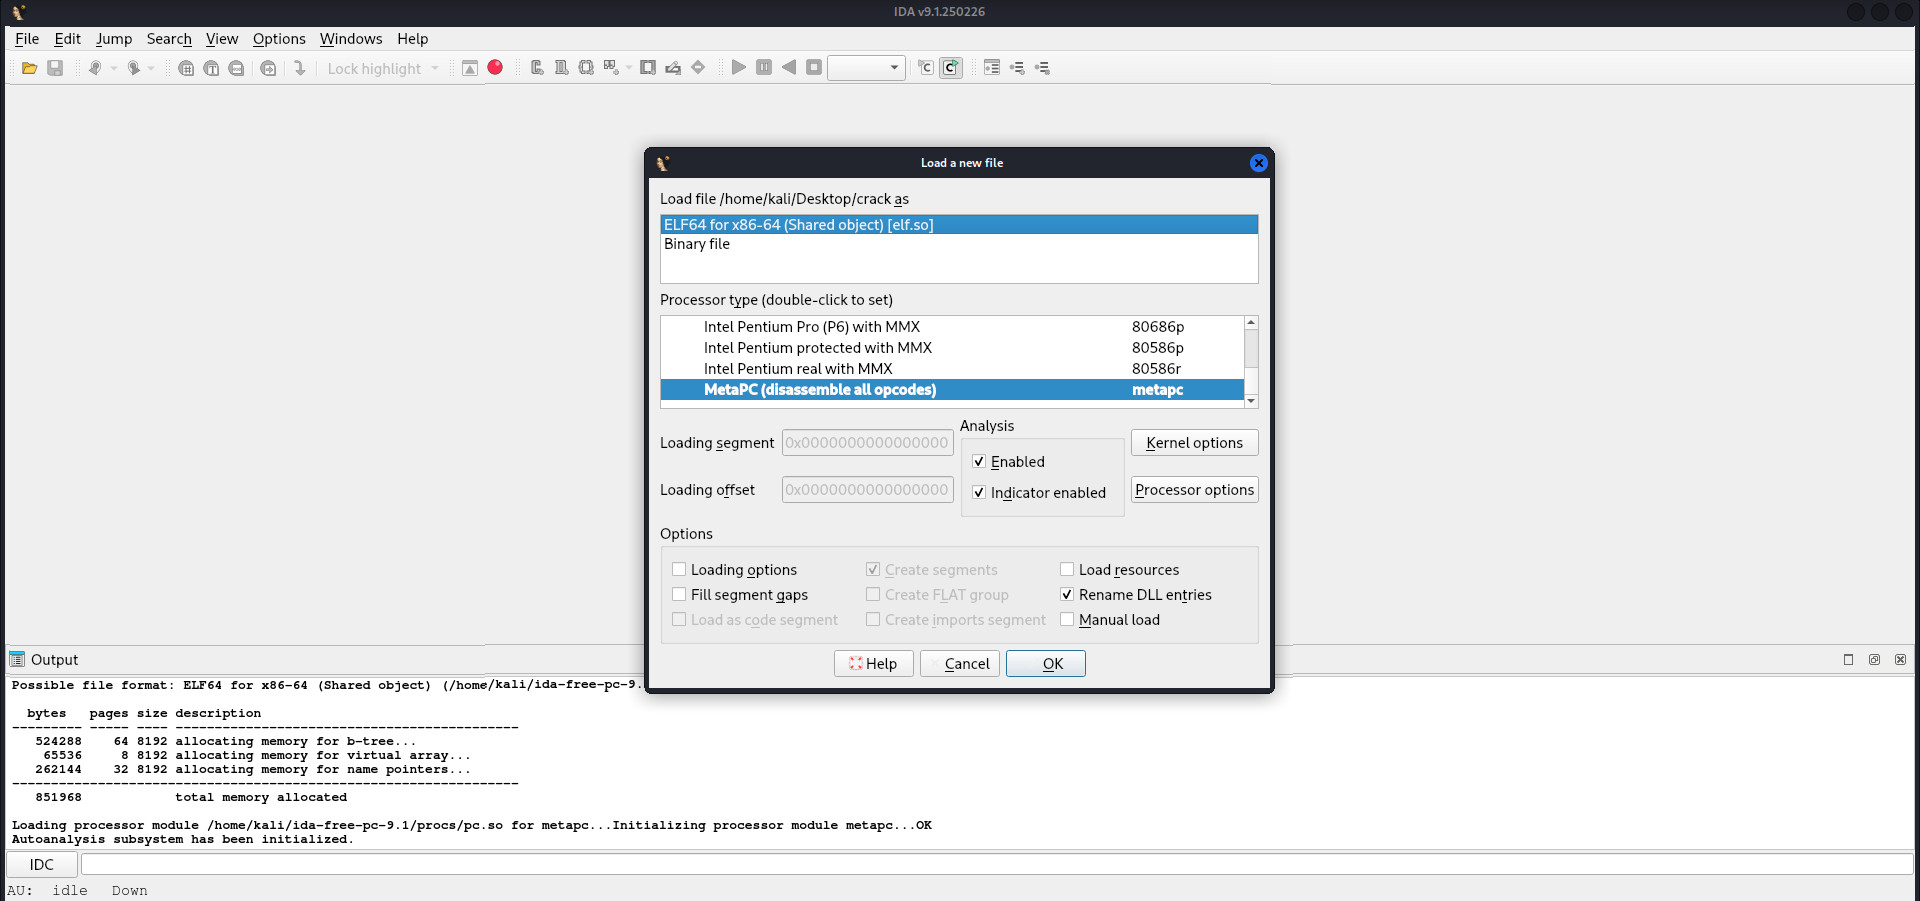The image size is (1920, 901).
Task: Select ELF64 for x86-64 Shared object entry
Action: tap(959, 225)
